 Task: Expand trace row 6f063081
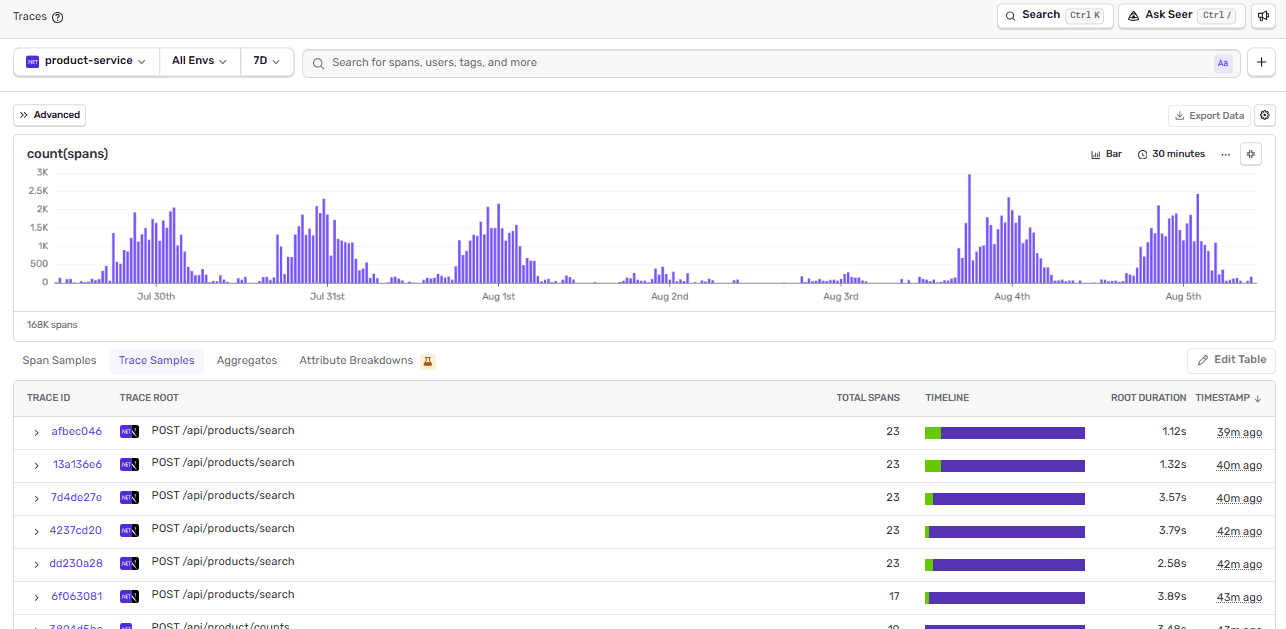(x=36, y=598)
